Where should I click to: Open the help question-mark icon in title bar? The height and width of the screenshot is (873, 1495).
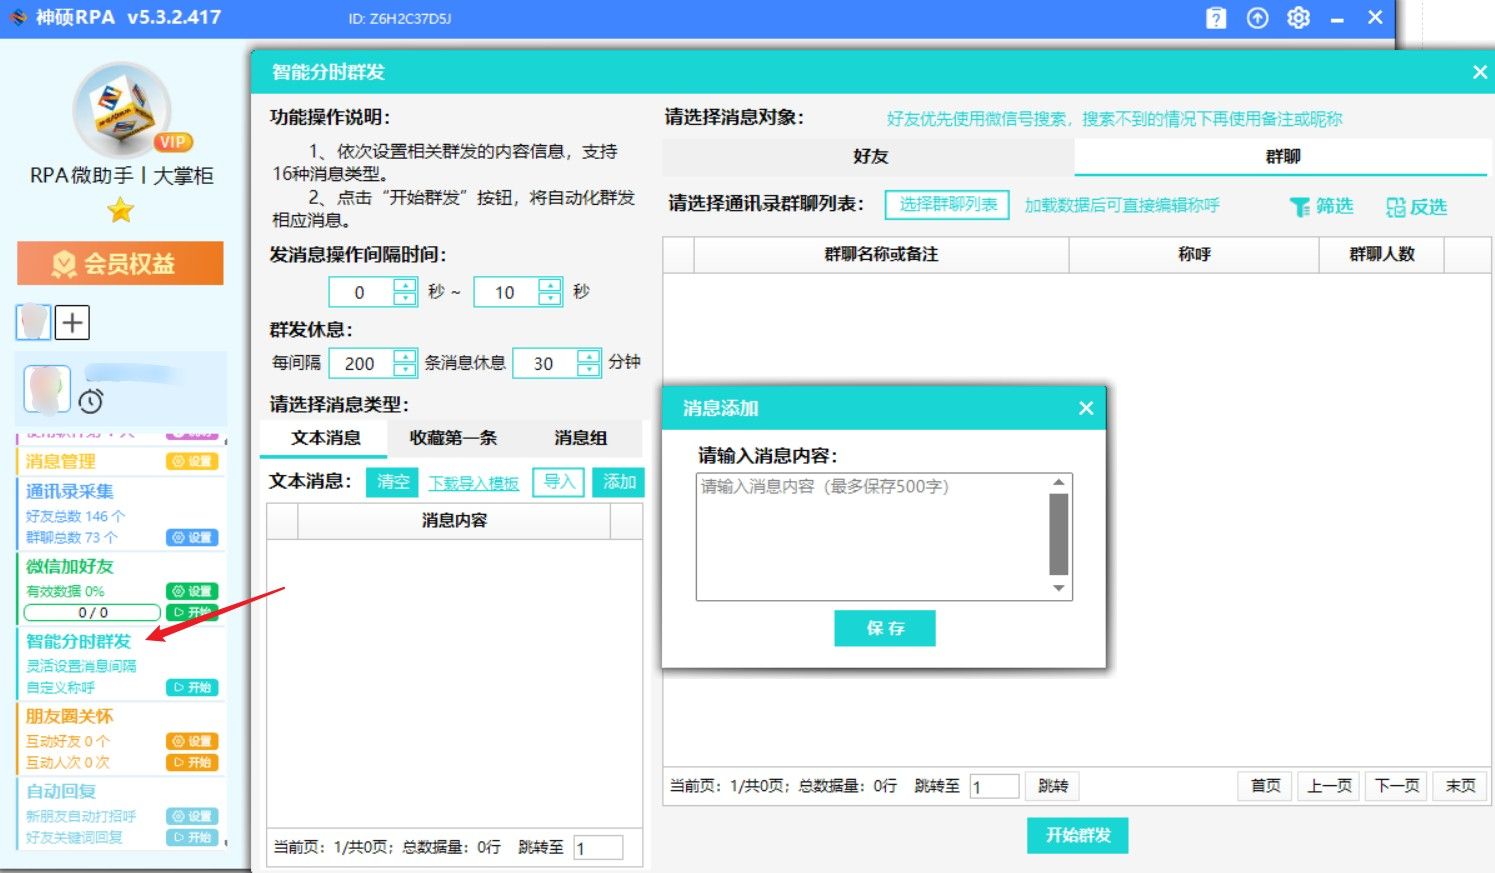click(x=1215, y=17)
